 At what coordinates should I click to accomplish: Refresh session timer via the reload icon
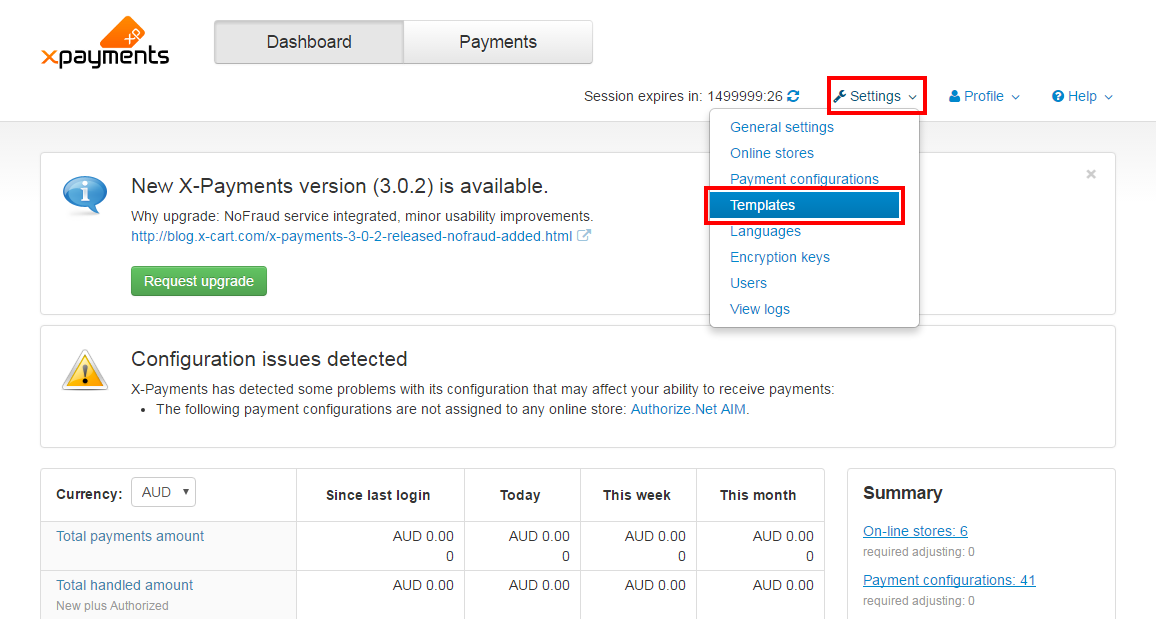click(x=793, y=96)
